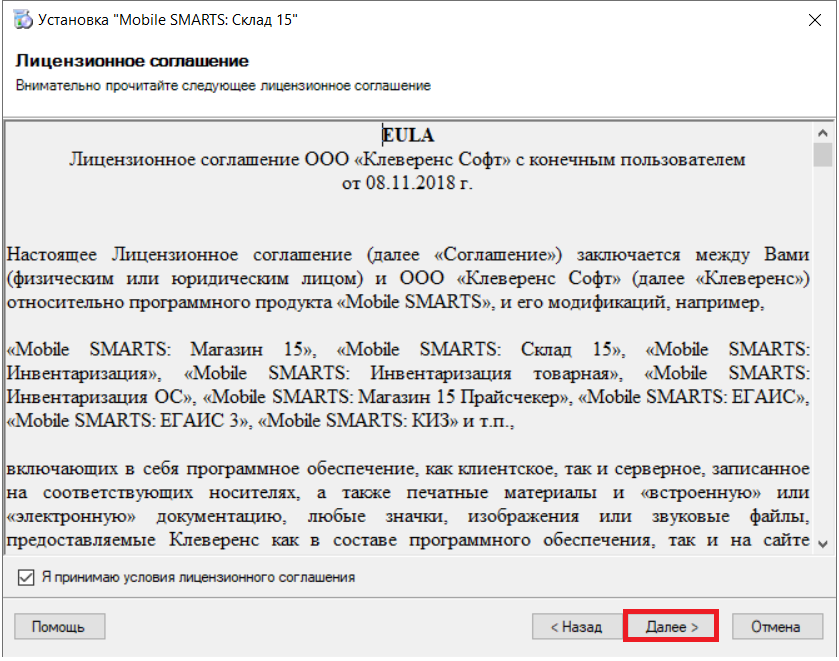Click the line starting "Настоящее Лицензионное соглашение"
Viewport: 839px width, 661px height.
pyautogui.click(x=408, y=254)
